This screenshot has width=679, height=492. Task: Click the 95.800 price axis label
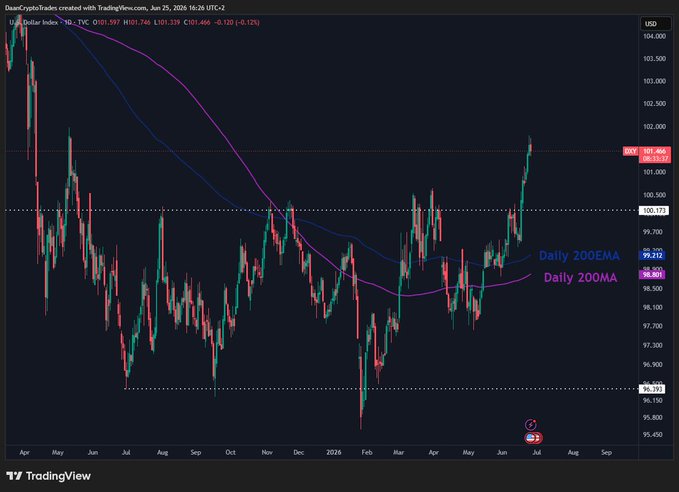click(x=653, y=418)
